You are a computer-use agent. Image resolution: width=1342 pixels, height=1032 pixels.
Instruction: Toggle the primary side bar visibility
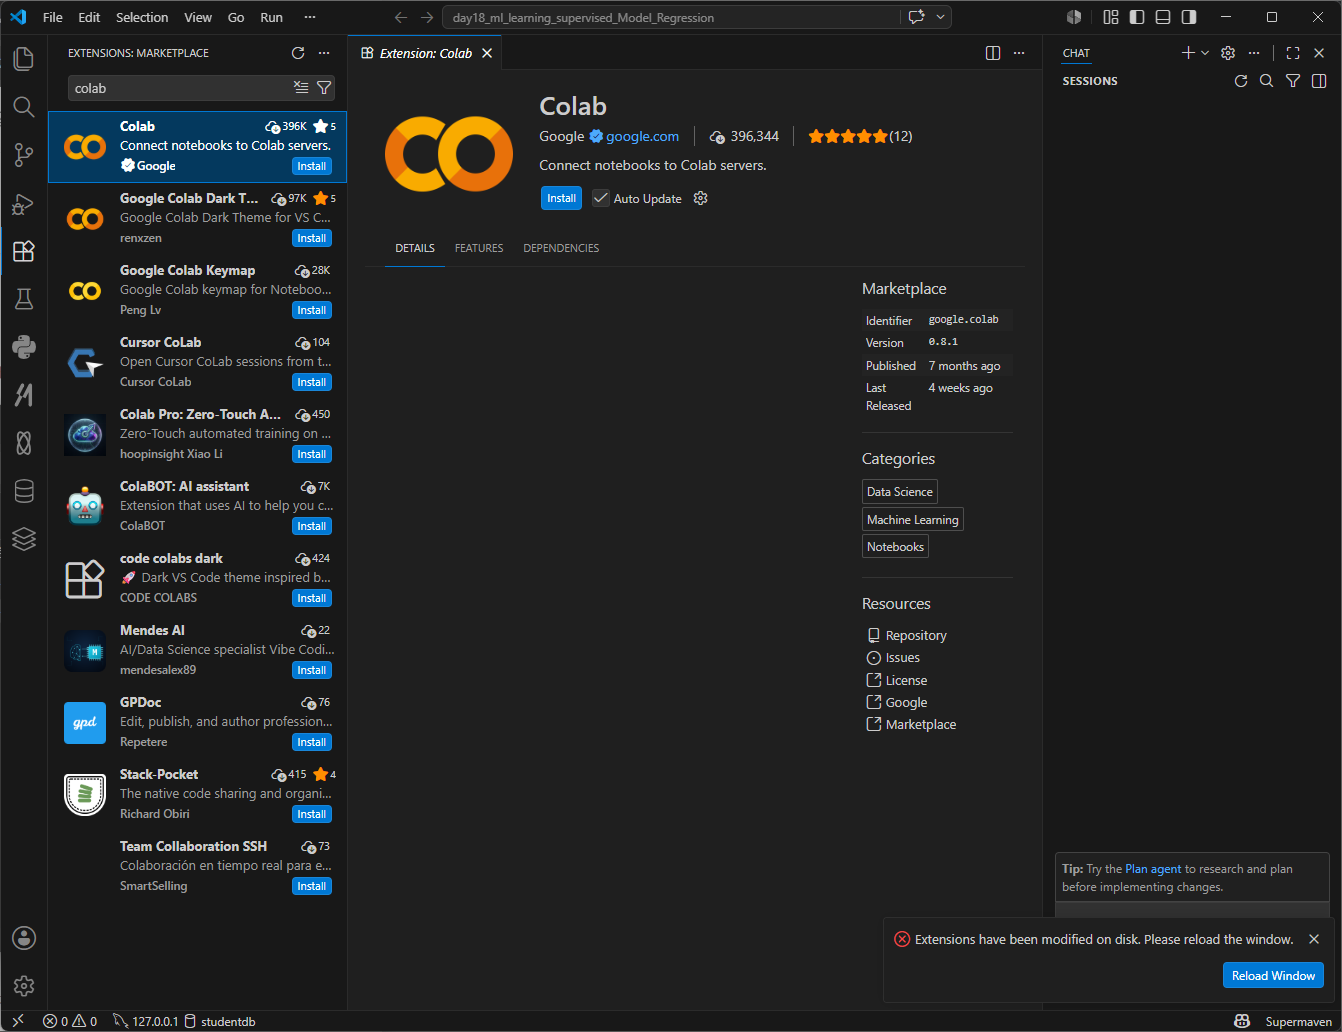click(x=1137, y=17)
